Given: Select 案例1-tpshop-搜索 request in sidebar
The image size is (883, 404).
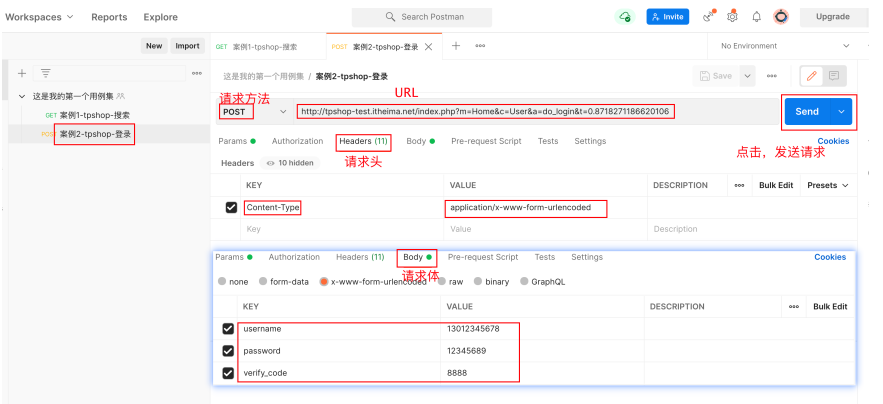Looking at the screenshot, I should [95, 115].
